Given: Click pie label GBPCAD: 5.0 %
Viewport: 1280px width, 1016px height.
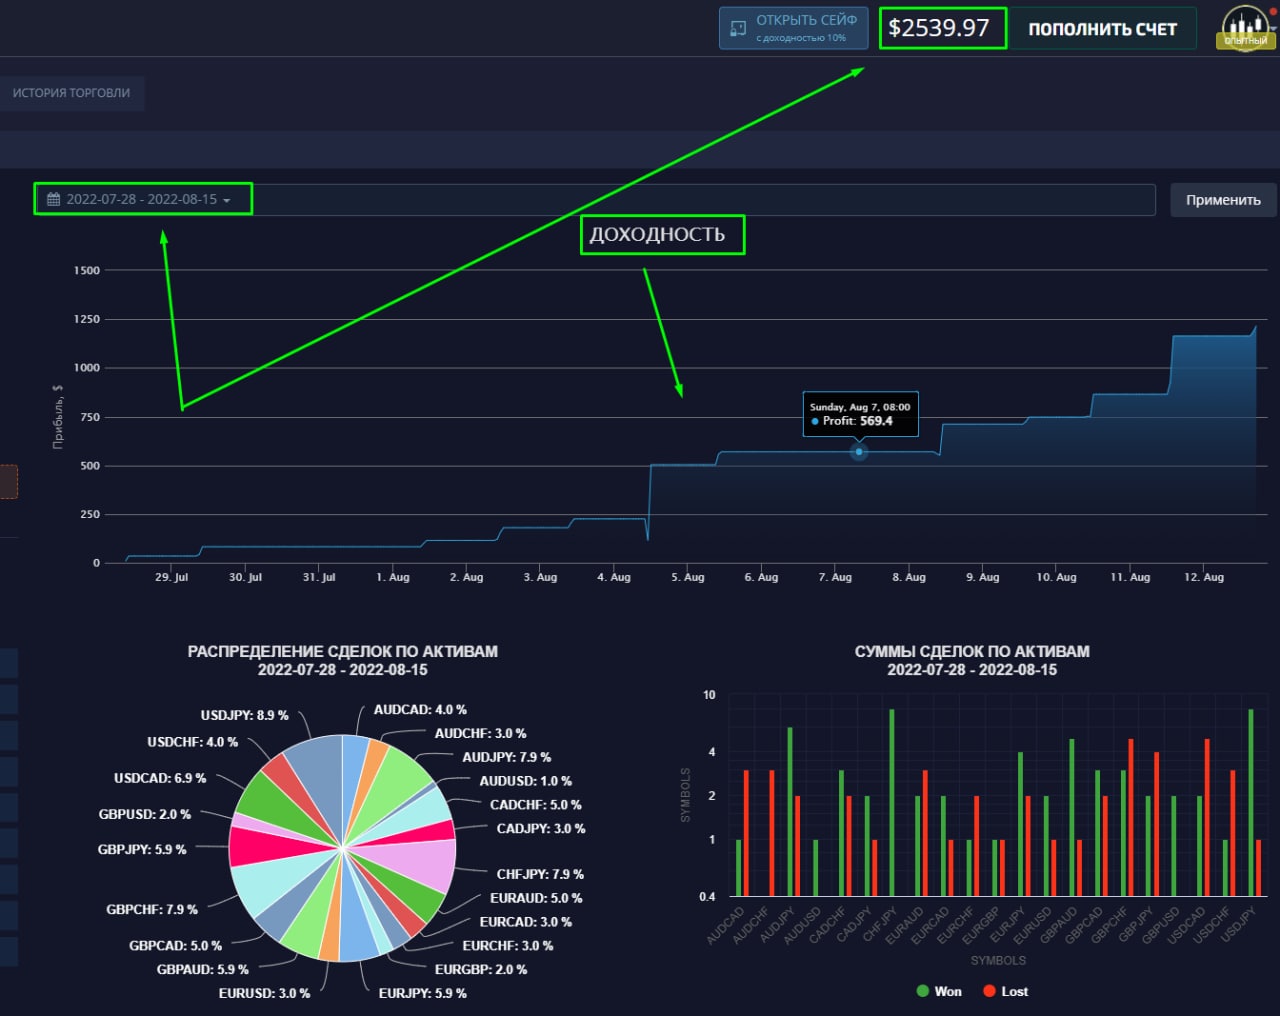Looking at the screenshot, I should click(175, 945).
